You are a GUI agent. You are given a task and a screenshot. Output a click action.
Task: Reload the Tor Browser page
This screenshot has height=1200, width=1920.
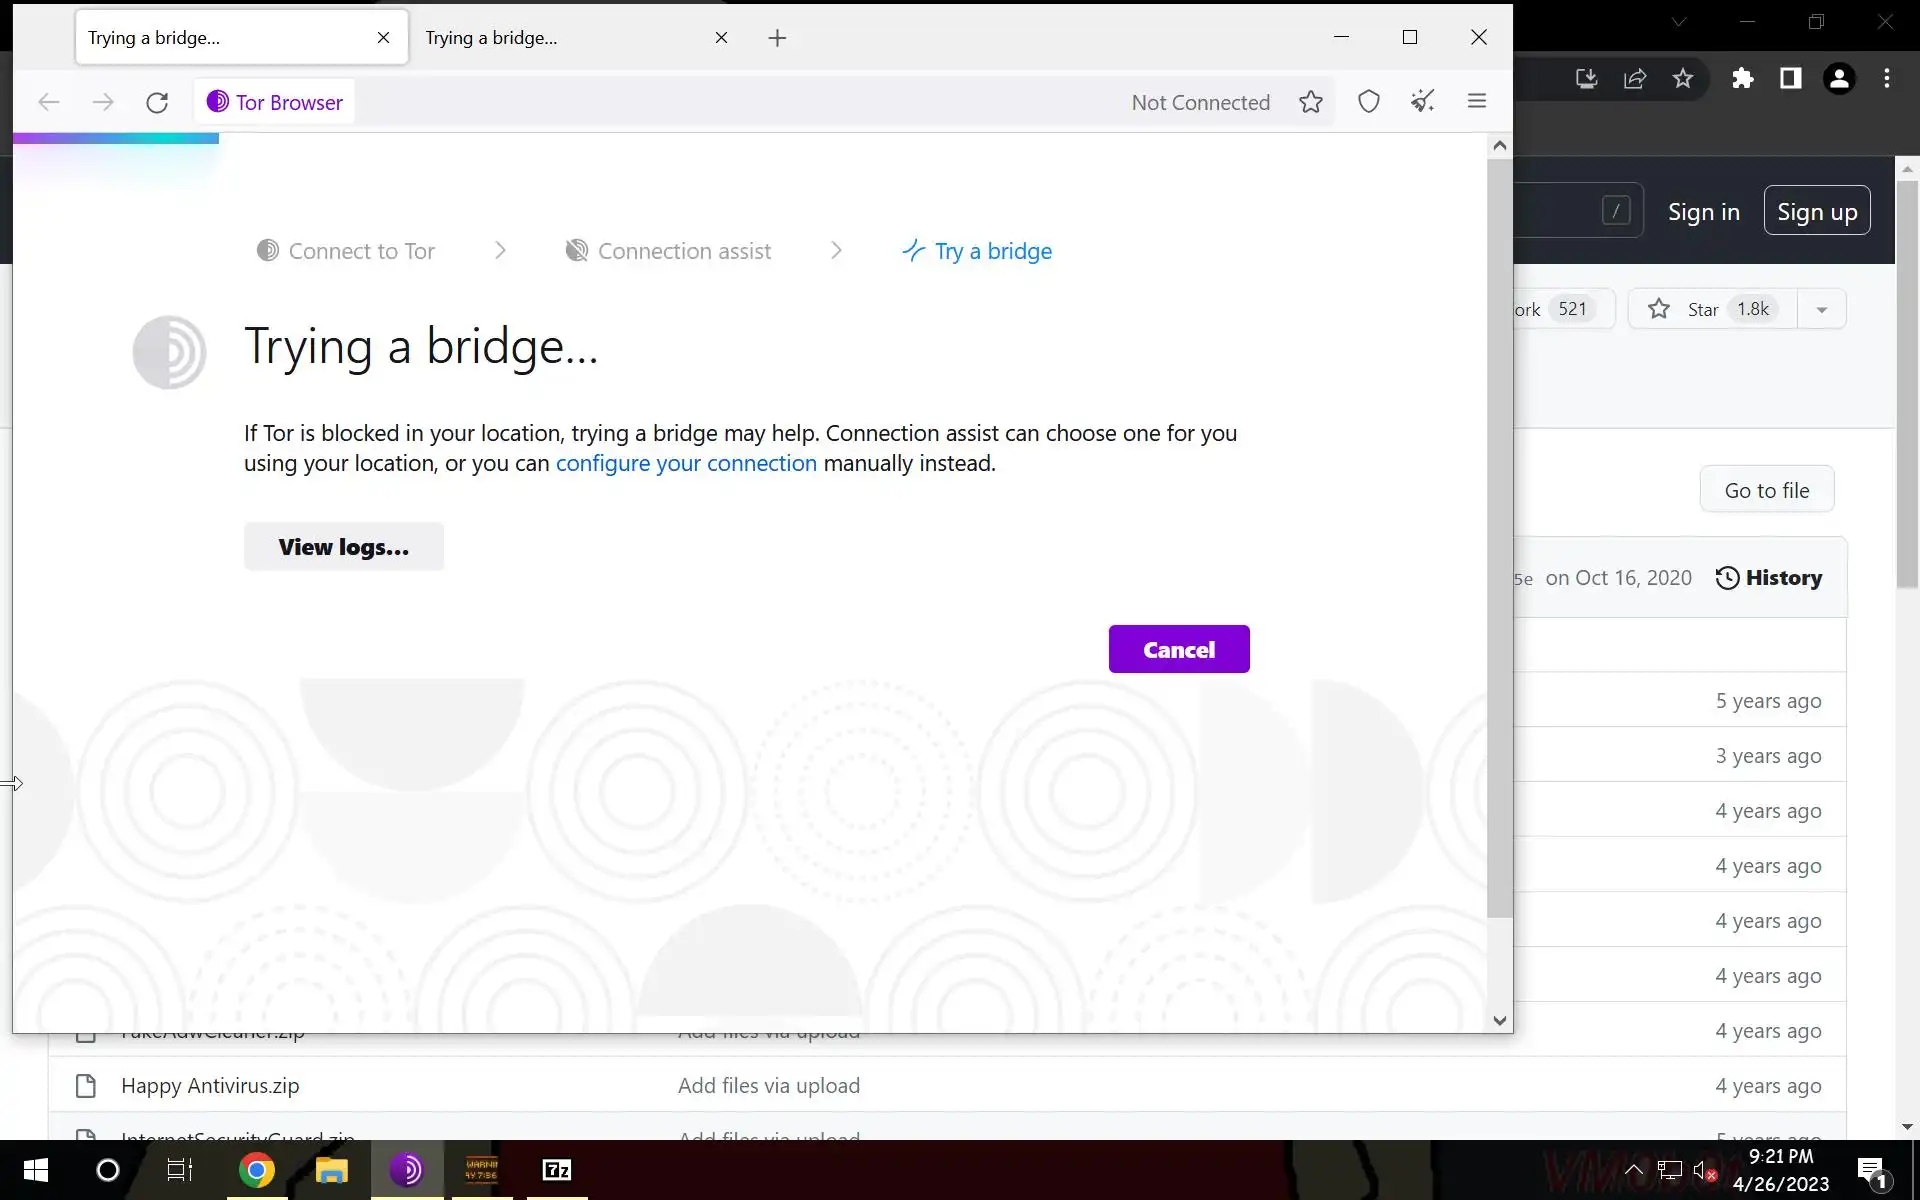(157, 103)
